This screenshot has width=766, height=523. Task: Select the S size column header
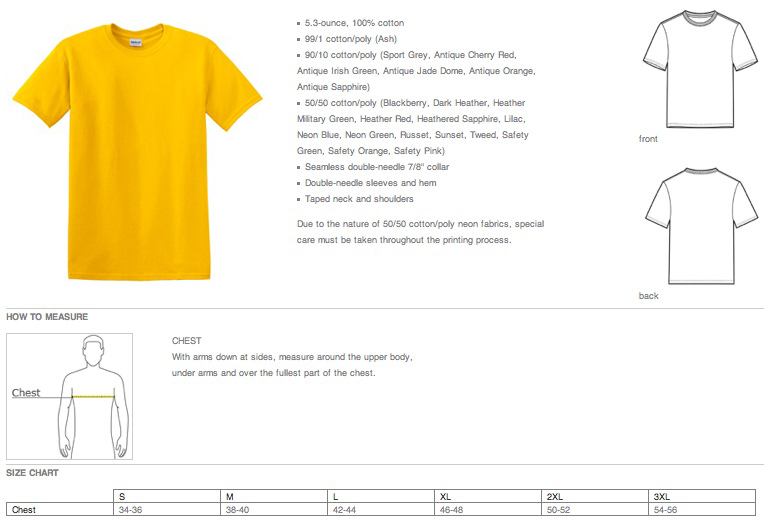167,496
